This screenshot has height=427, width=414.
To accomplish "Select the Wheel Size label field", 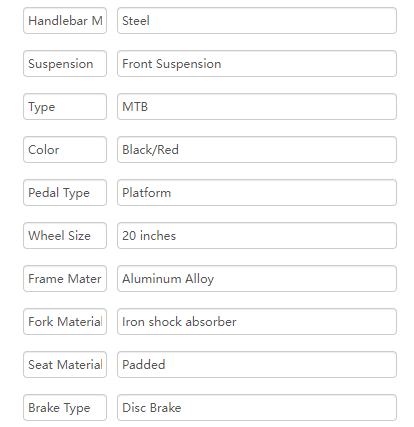I will [65, 236].
